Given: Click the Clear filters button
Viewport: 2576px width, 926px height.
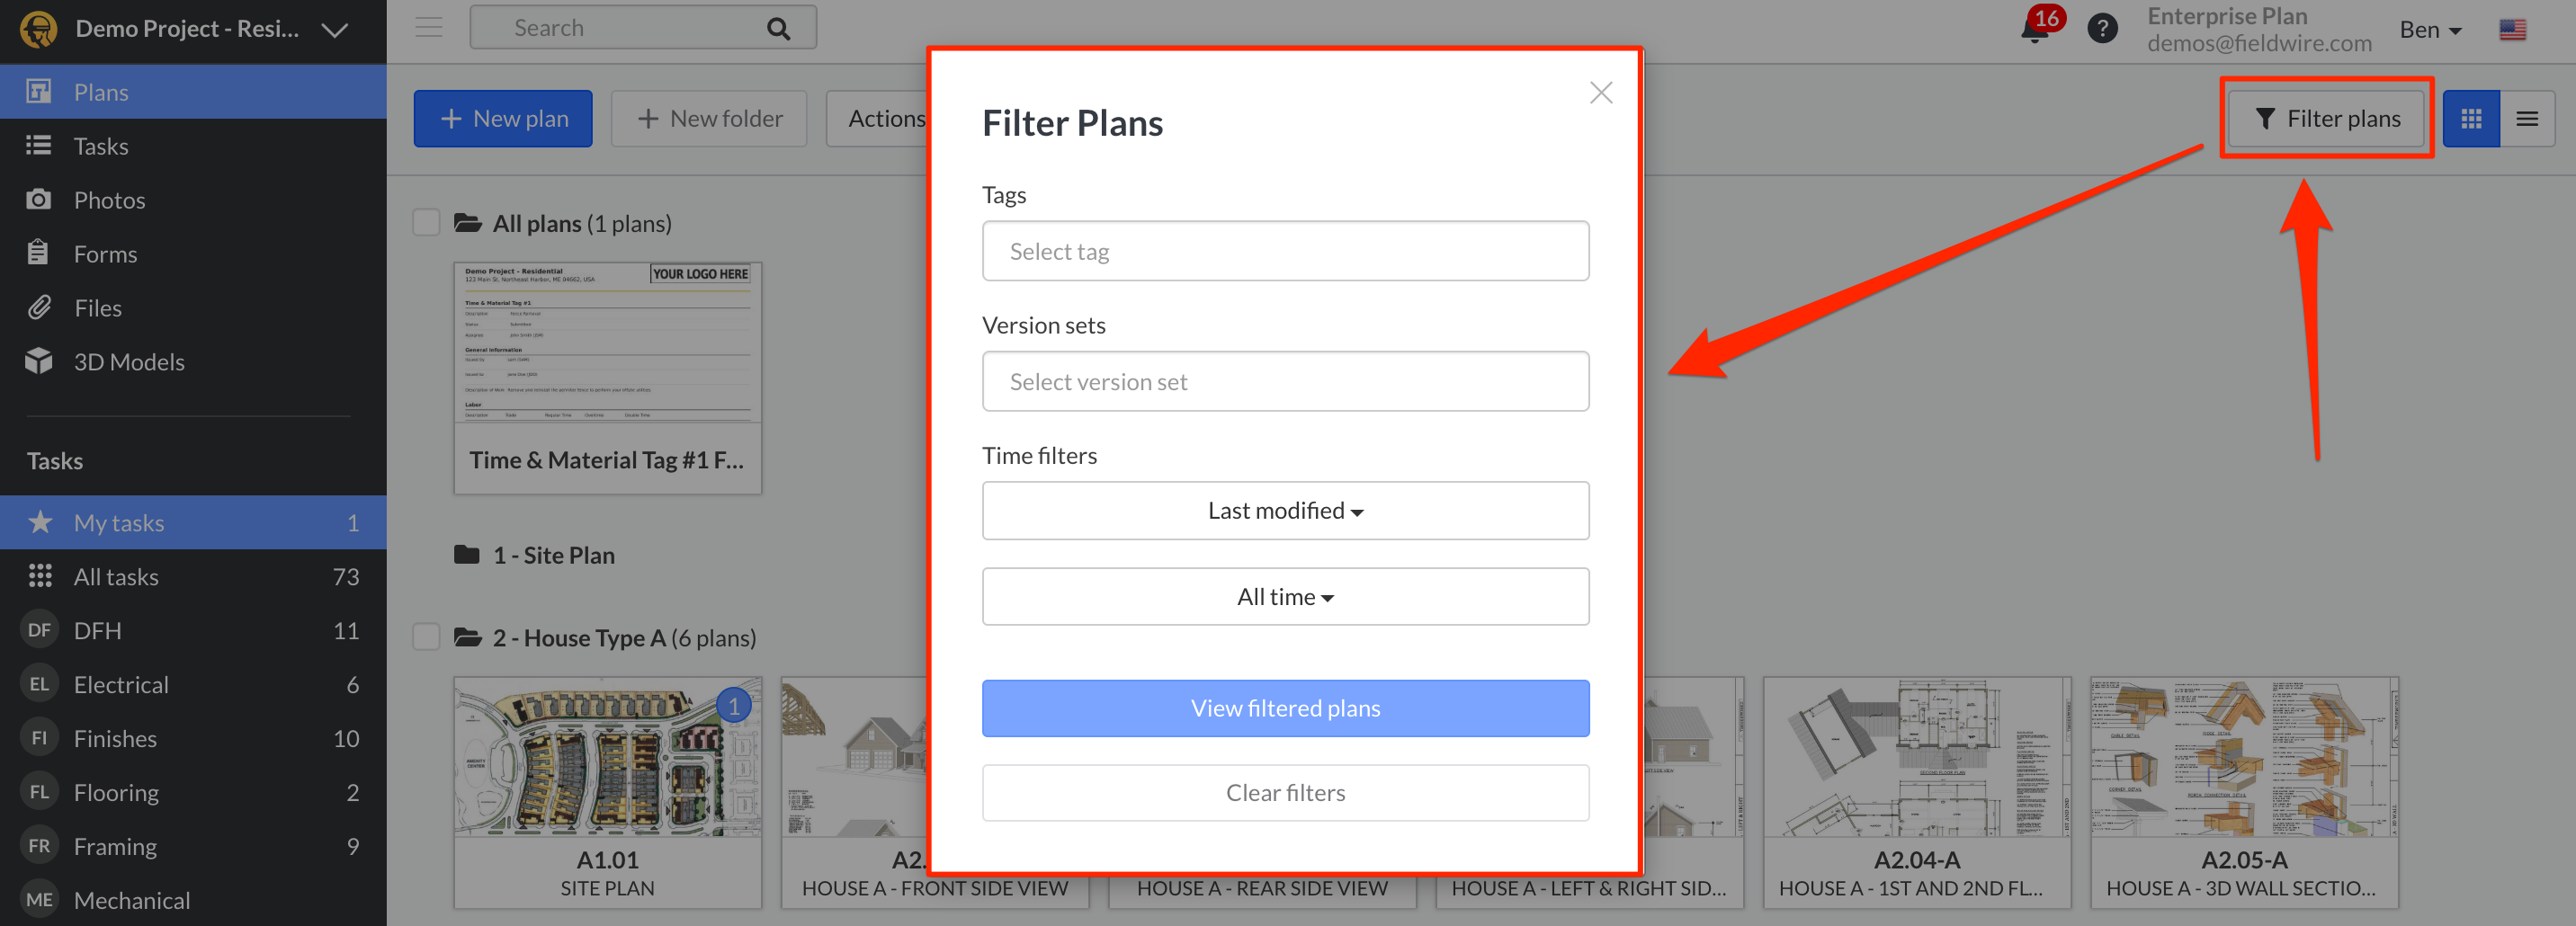Looking at the screenshot, I should coord(1285,793).
